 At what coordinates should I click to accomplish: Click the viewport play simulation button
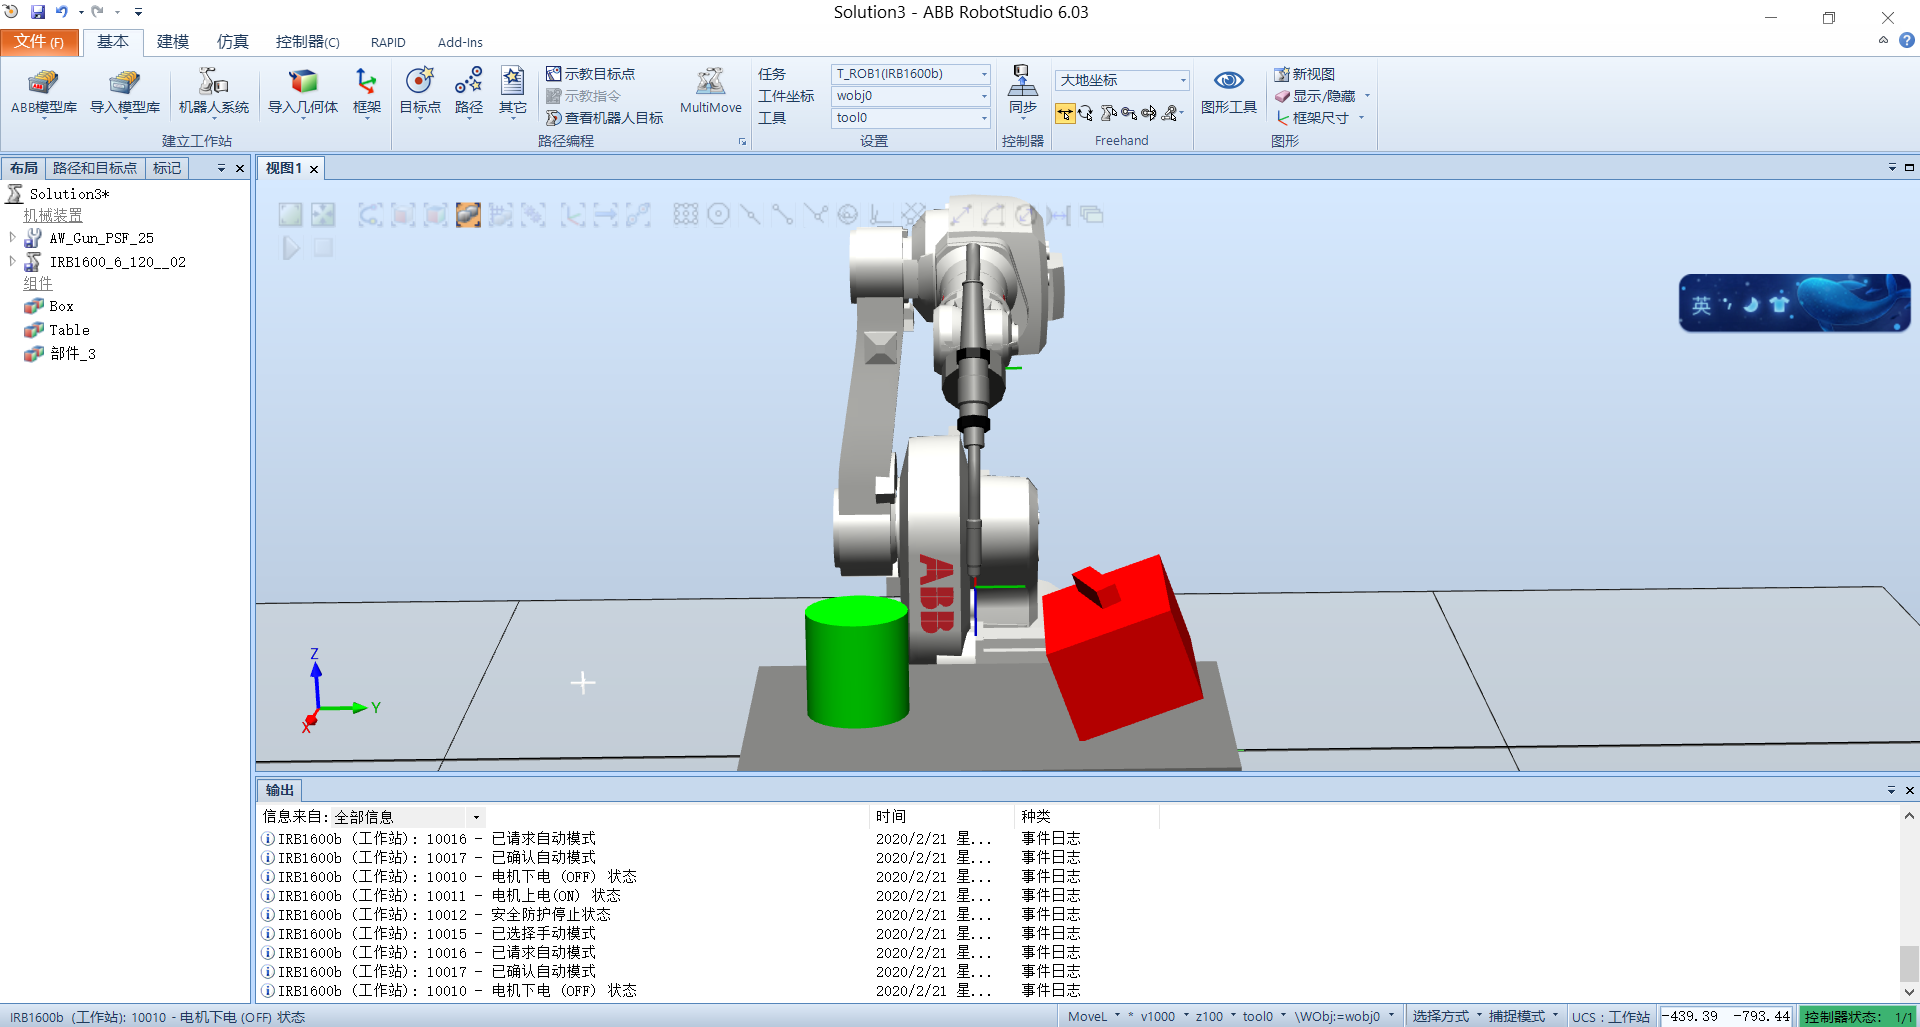click(x=291, y=247)
